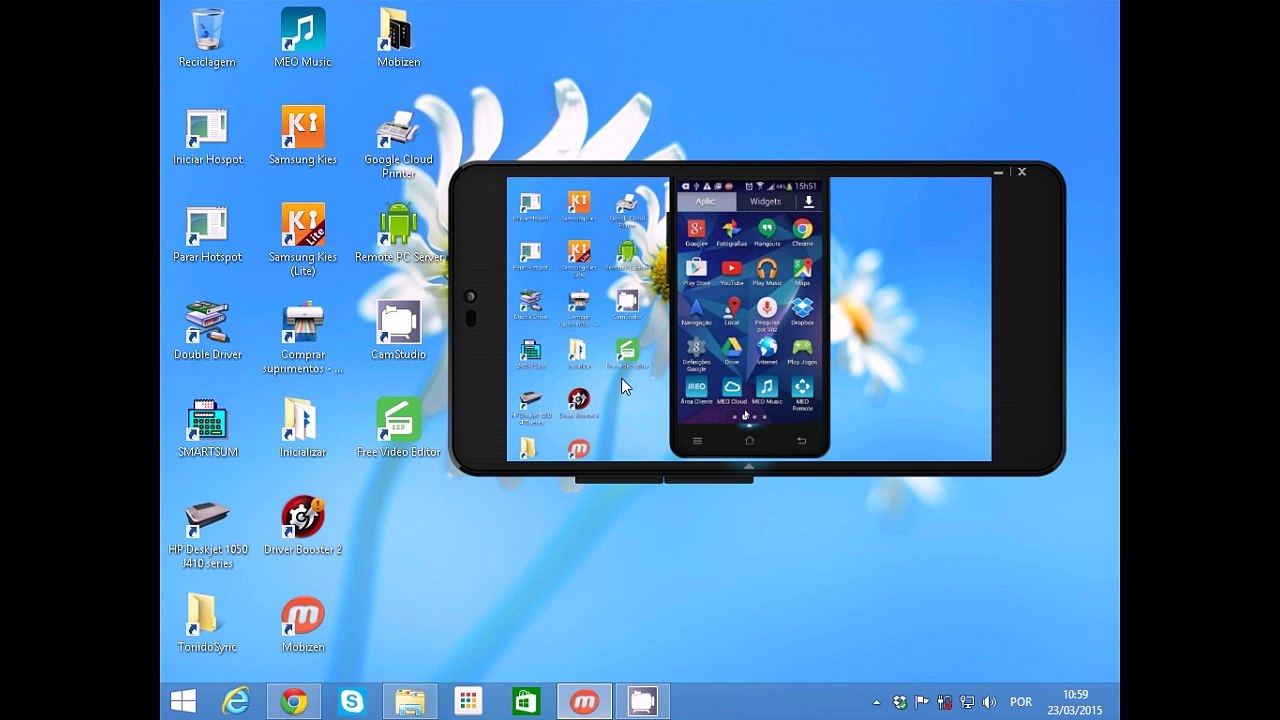Image resolution: width=1280 pixels, height=720 pixels.
Task: Expand the Mobizen bottom arrow under the phone
Action: pos(749,465)
